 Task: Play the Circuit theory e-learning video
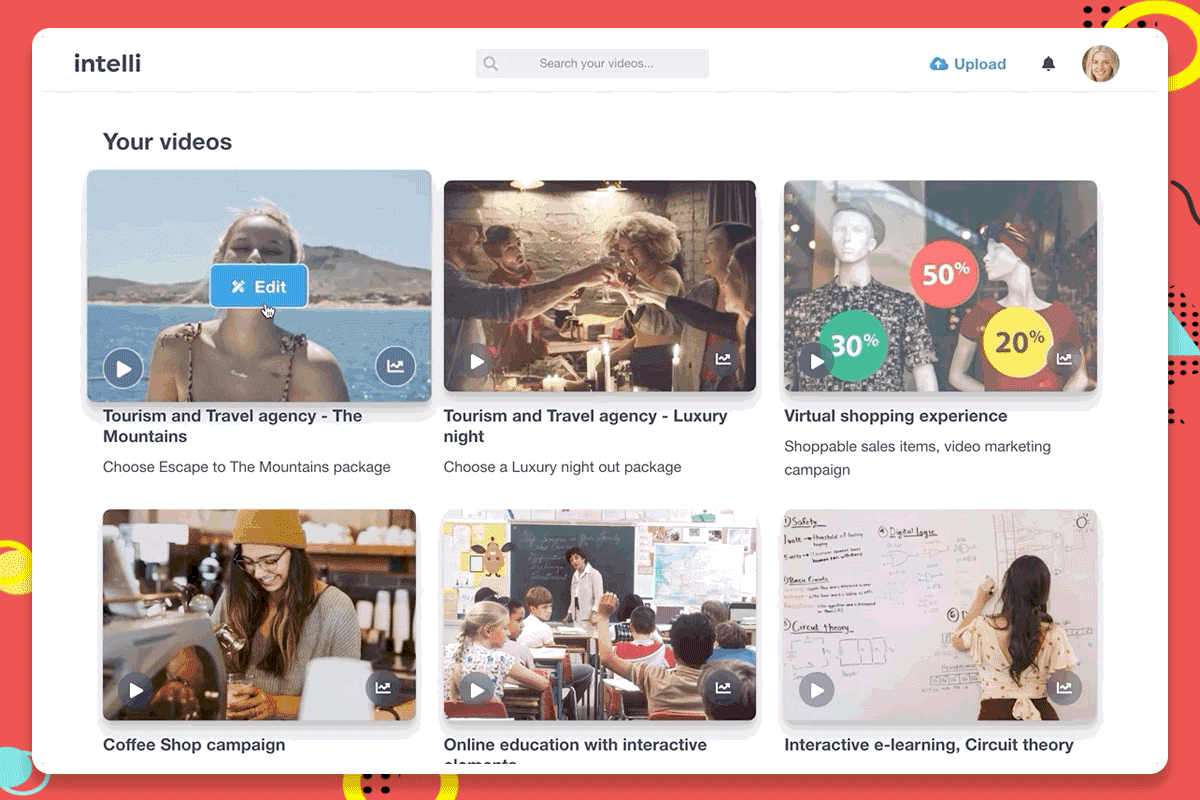coord(817,690)
